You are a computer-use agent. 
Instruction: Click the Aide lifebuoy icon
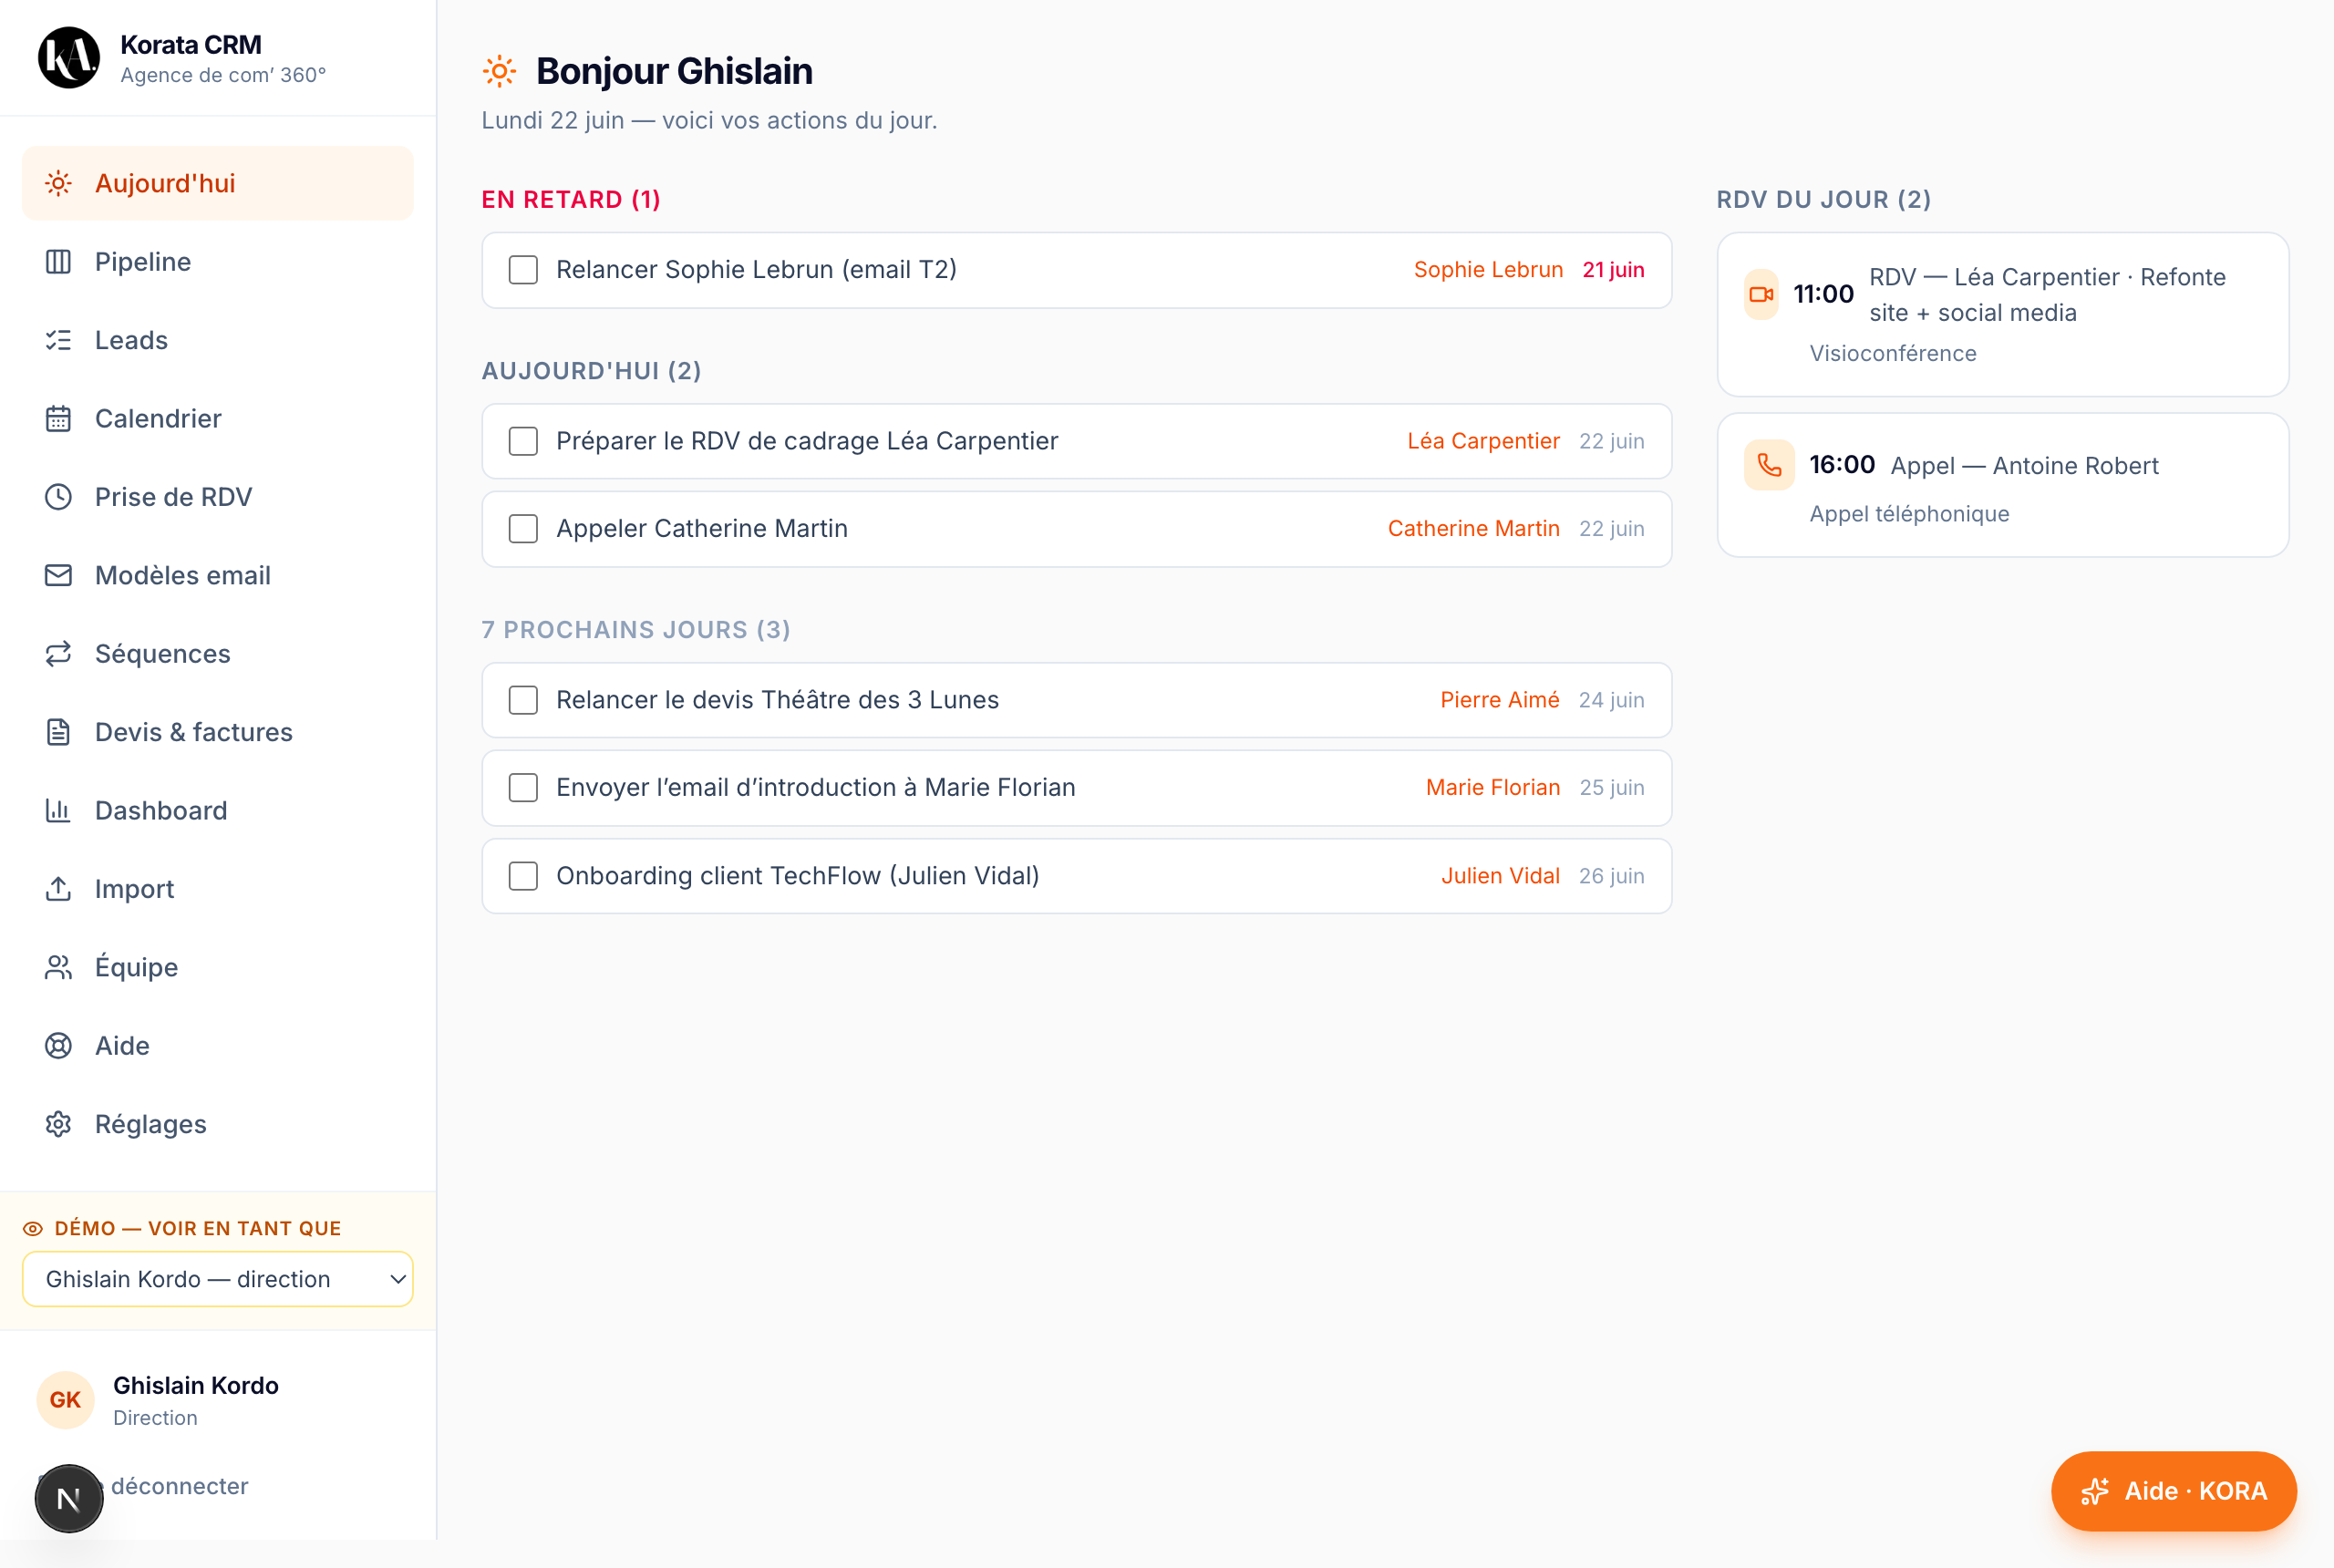[58, 1046]
